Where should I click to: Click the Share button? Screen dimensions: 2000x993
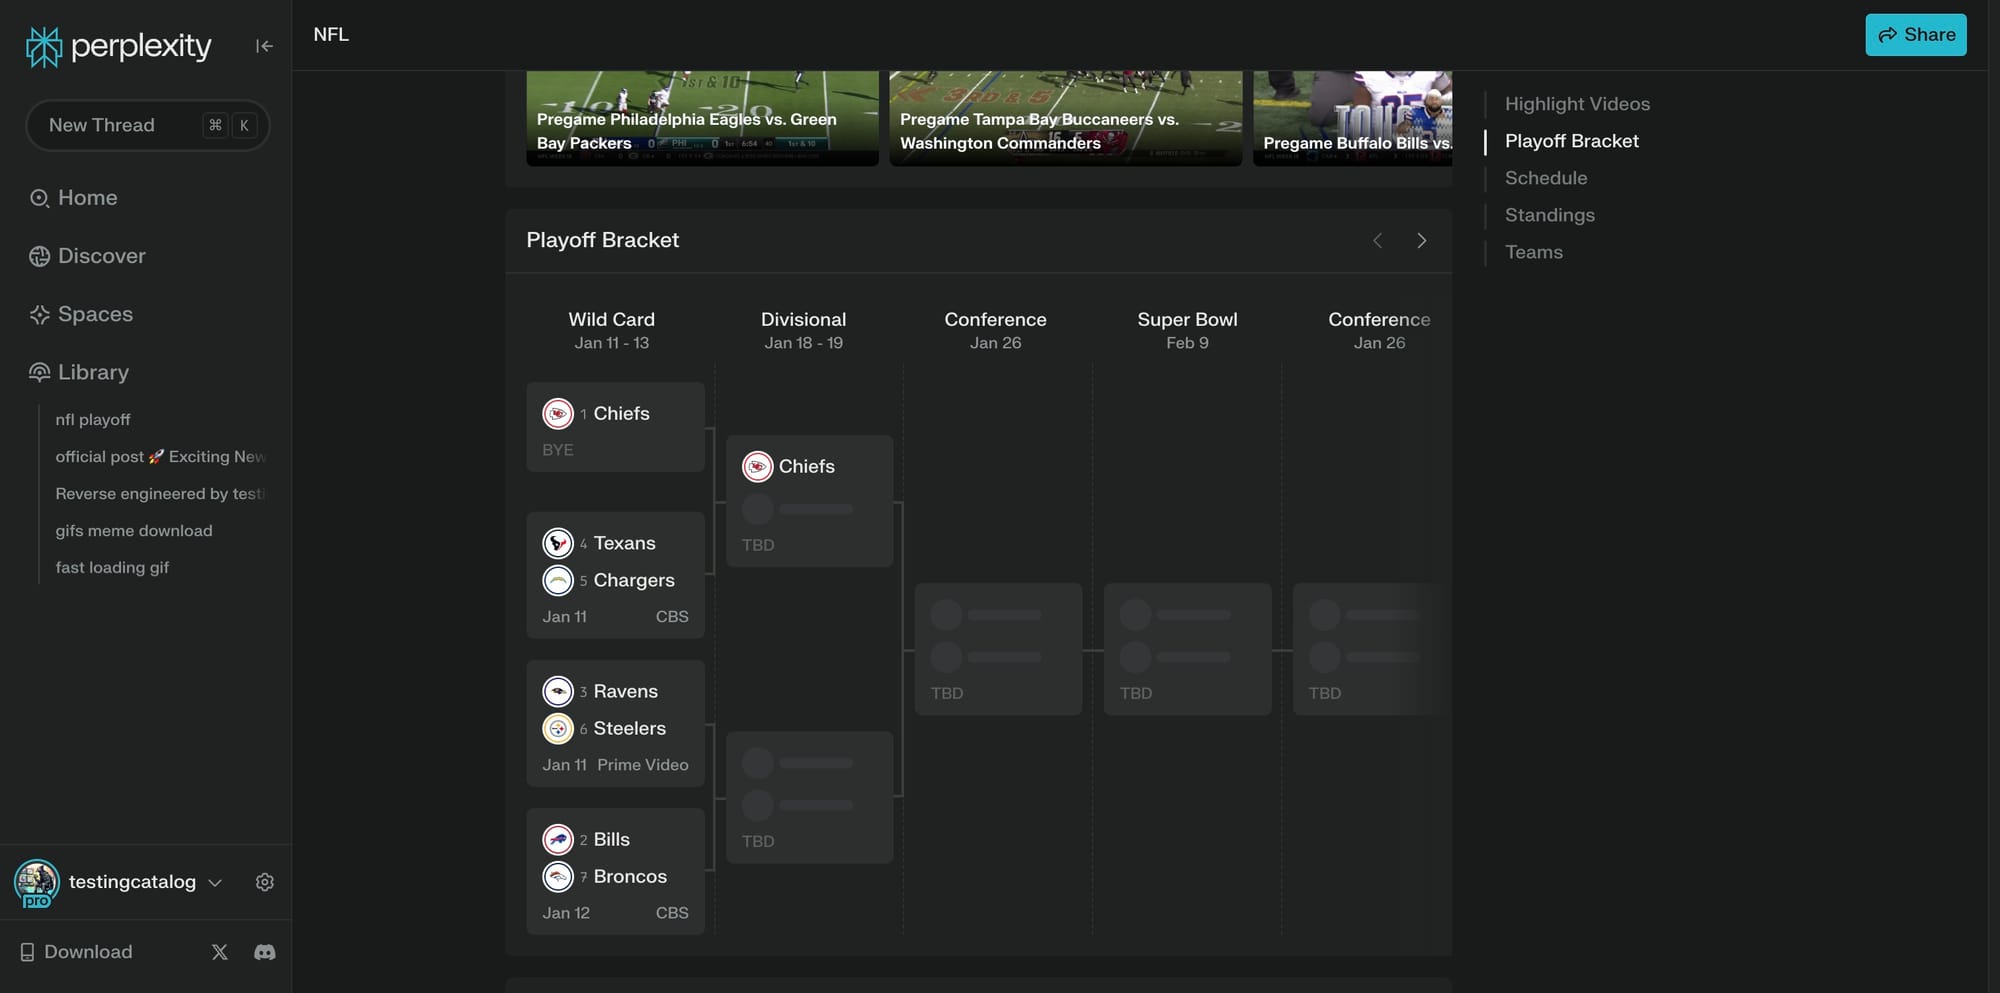tap(1915, 35)
